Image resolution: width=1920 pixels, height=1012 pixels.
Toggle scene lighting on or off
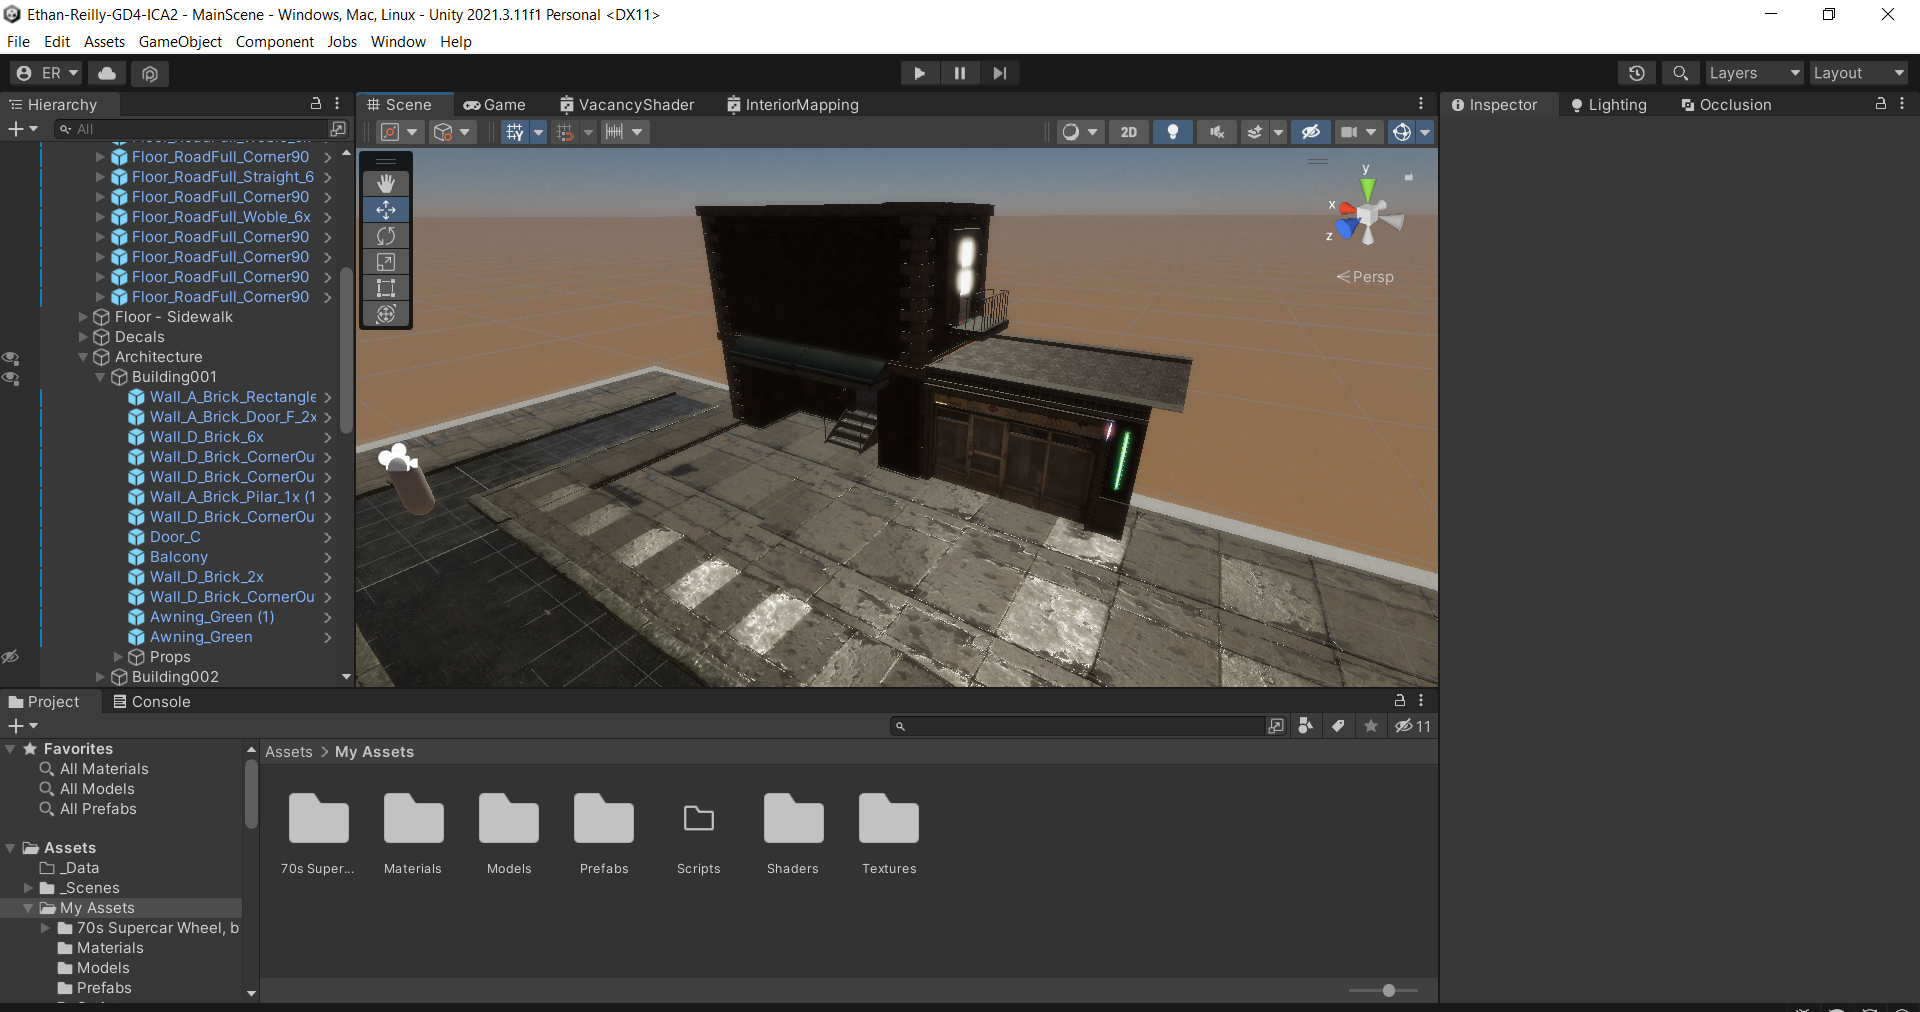click(1173, 132)
